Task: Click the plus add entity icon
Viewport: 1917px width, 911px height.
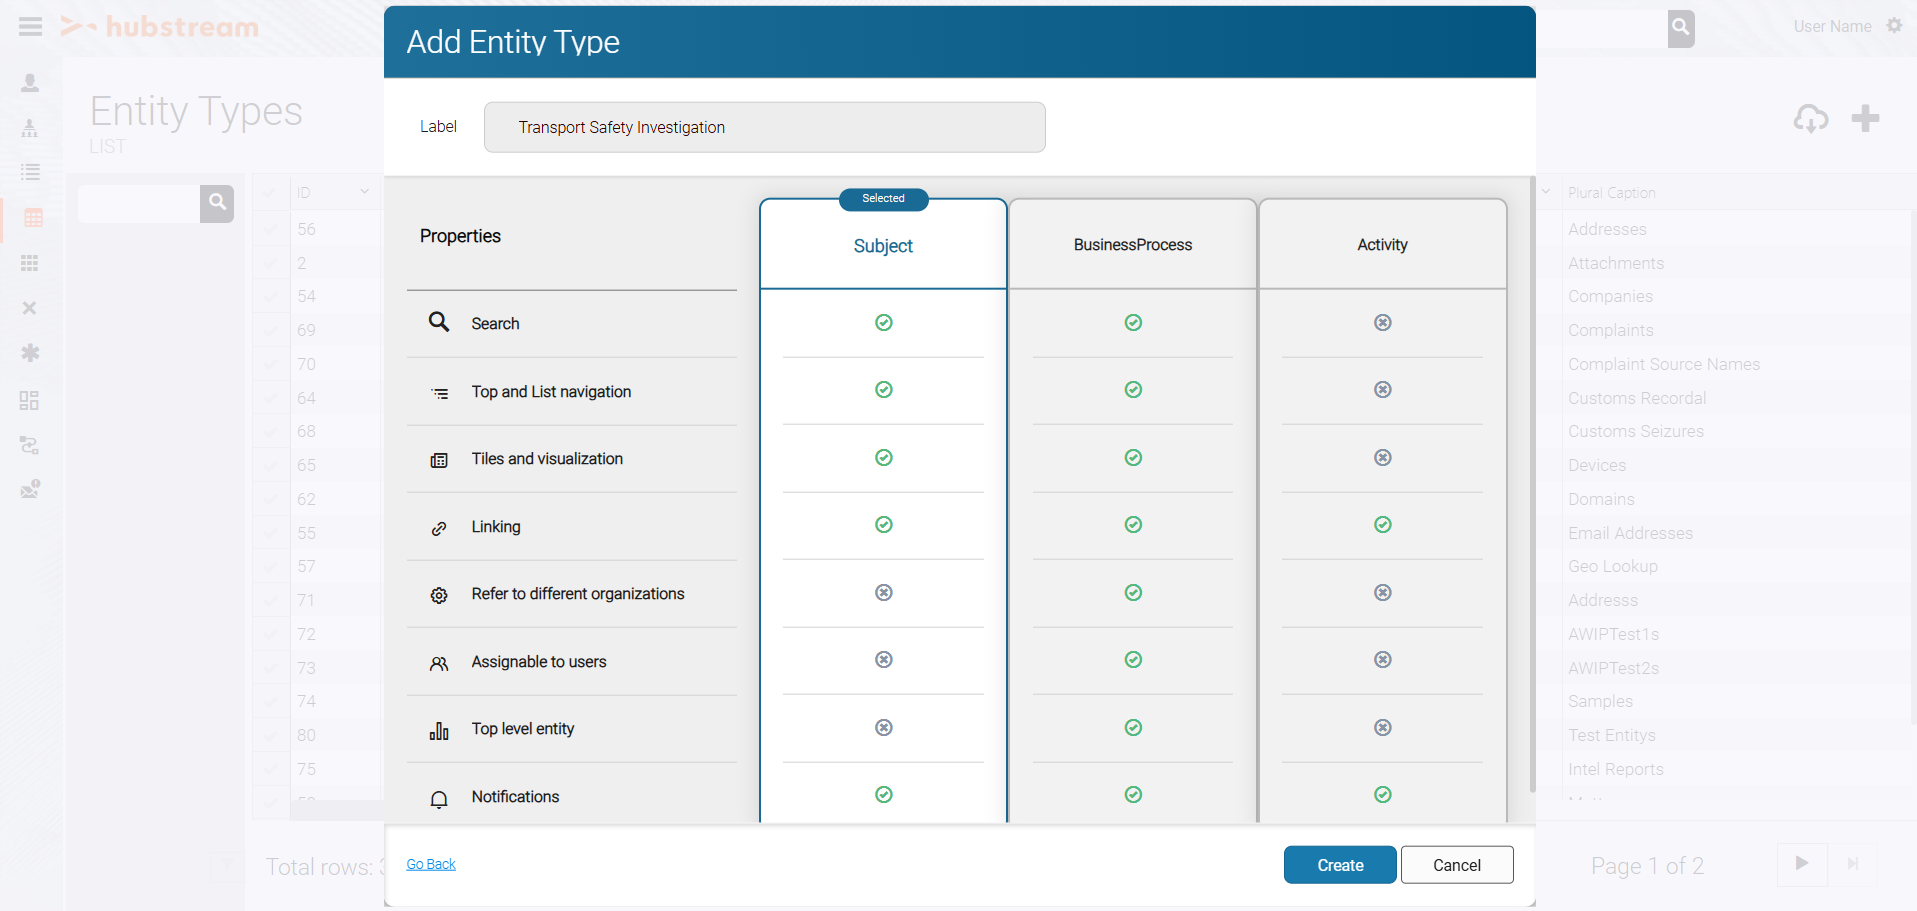Action: coord(1865,119)
